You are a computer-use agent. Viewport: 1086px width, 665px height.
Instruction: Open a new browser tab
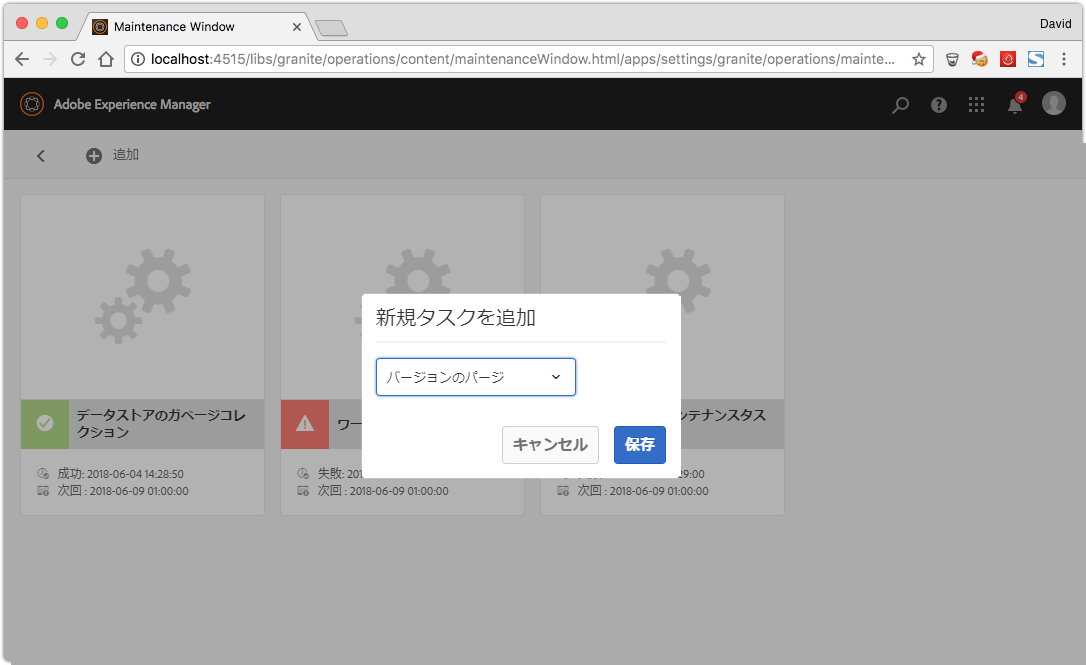coord(332,28)
